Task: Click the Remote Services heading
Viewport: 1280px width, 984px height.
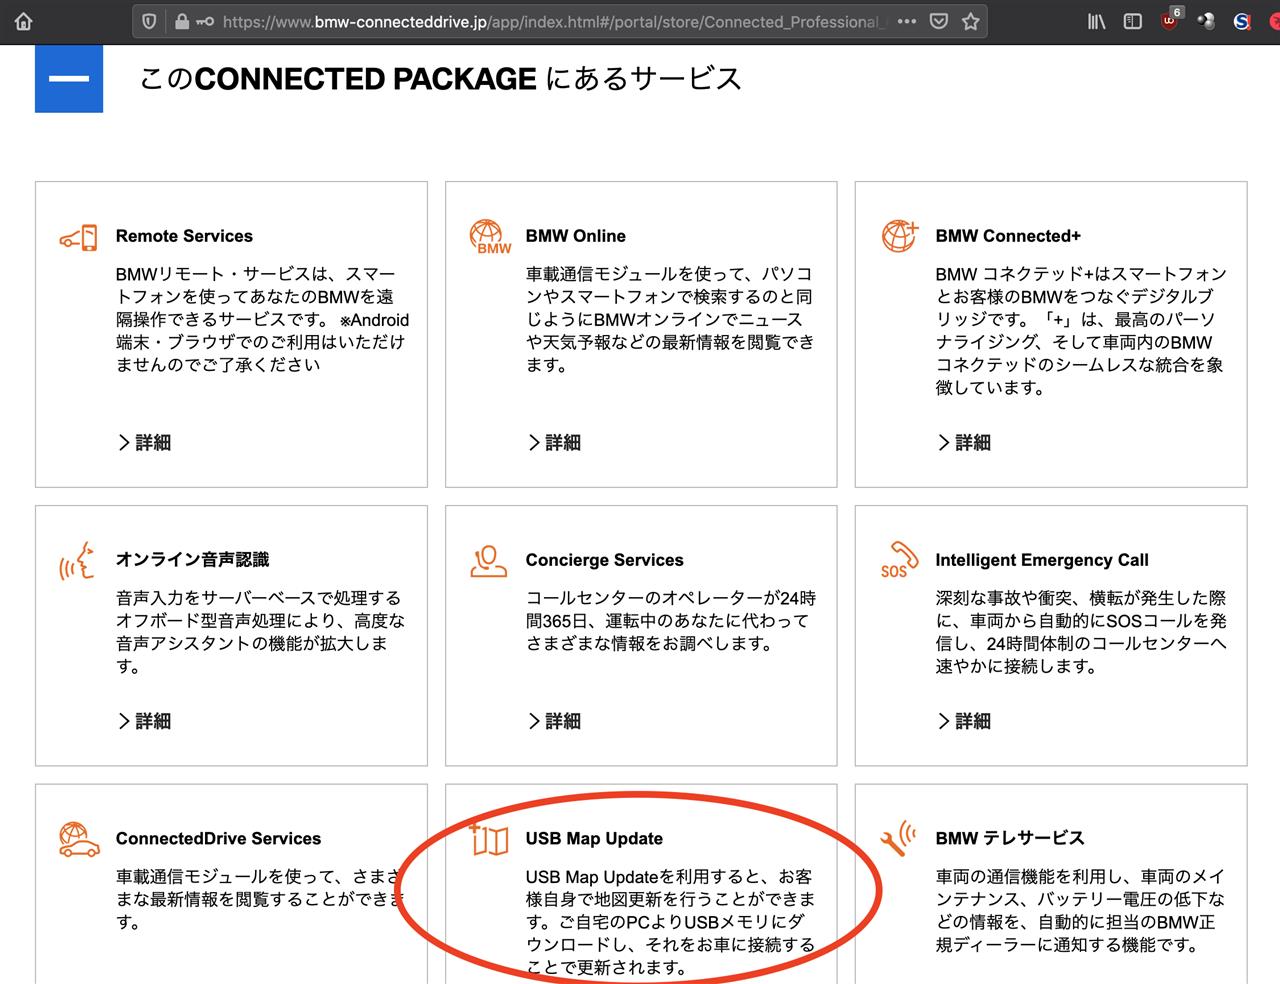Action: click(x=184, y=236)
